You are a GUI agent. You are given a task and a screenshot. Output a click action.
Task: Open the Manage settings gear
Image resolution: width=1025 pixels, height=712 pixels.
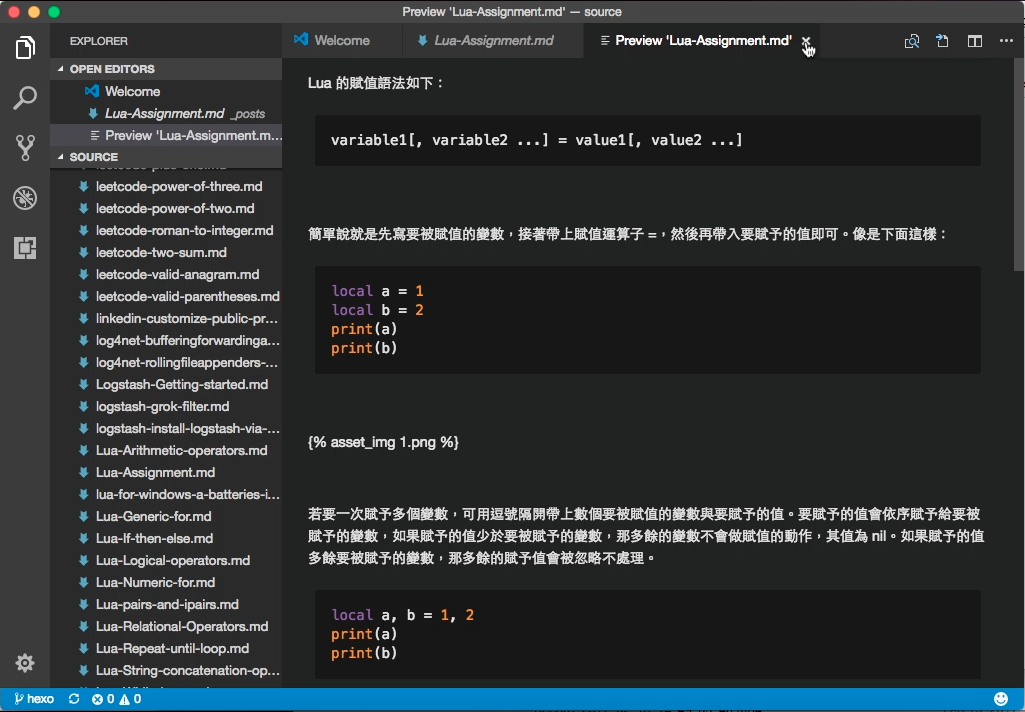point(25,663)
